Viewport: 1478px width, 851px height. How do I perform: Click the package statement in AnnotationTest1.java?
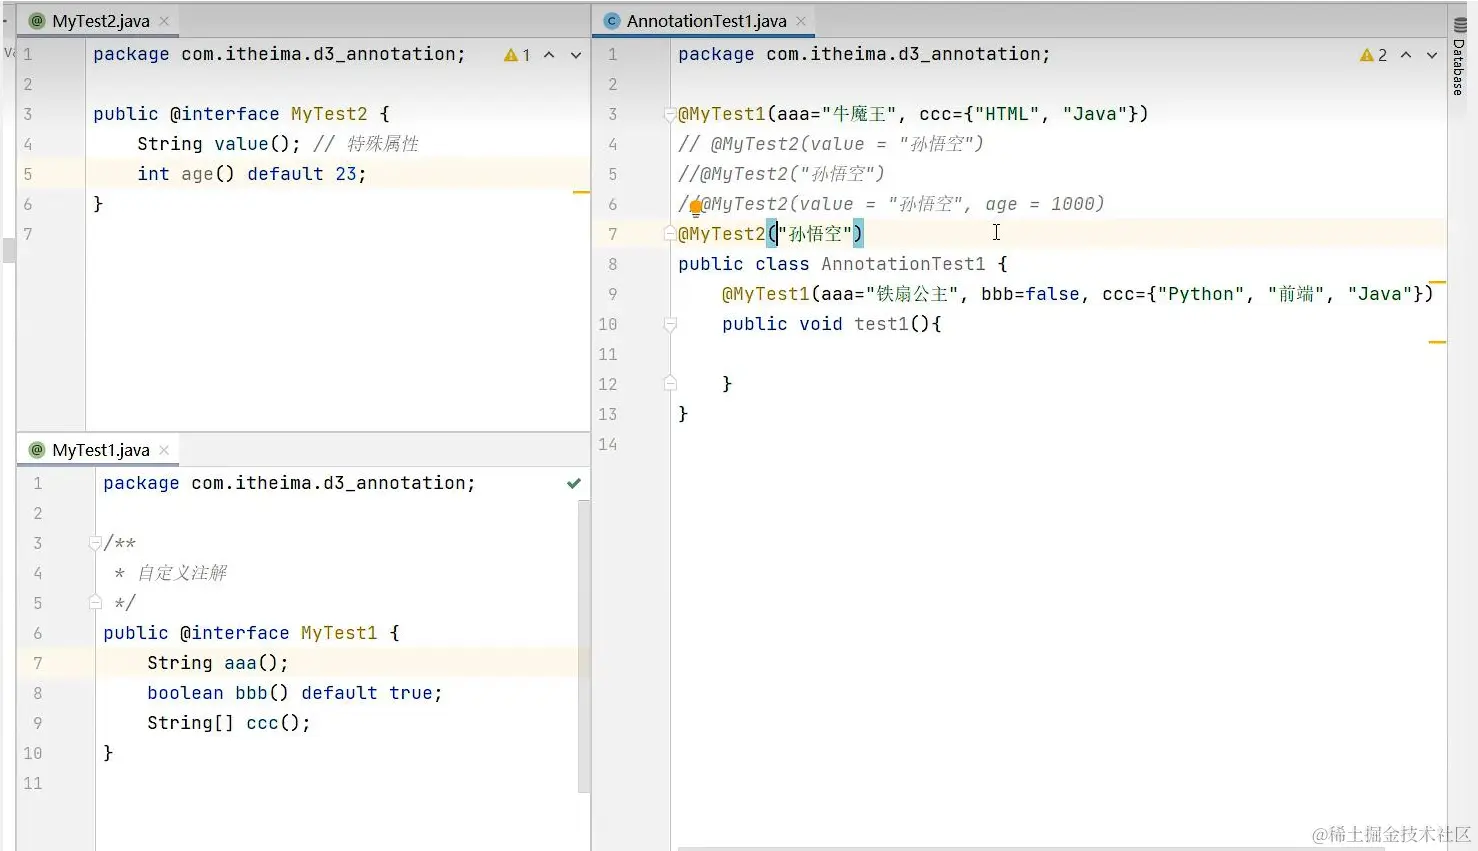[x=864, y=54]
